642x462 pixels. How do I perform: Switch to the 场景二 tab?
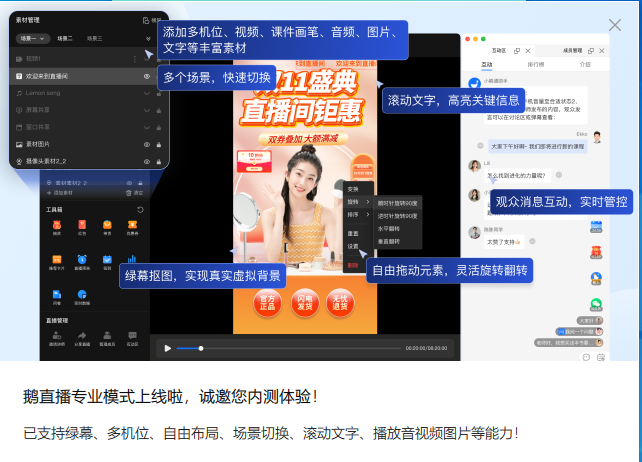(65, 38)
